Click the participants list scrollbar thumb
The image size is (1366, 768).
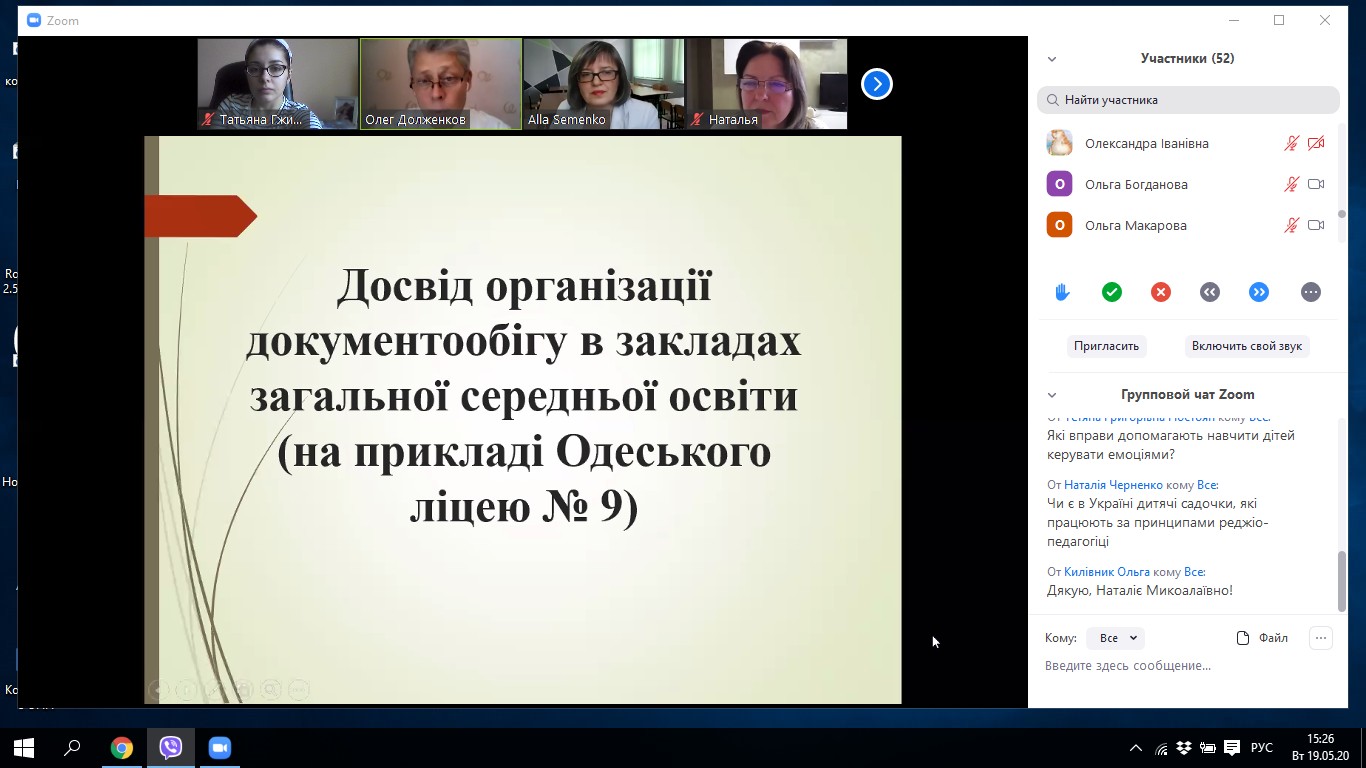(1342, 214)
